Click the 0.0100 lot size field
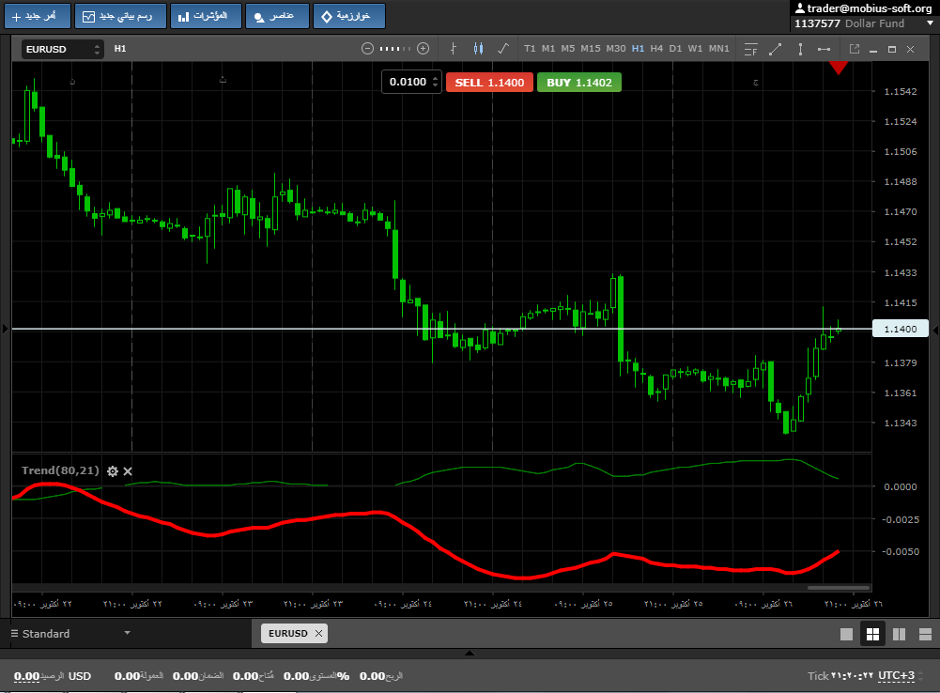940x693 pixels. (x=408, y=82)
